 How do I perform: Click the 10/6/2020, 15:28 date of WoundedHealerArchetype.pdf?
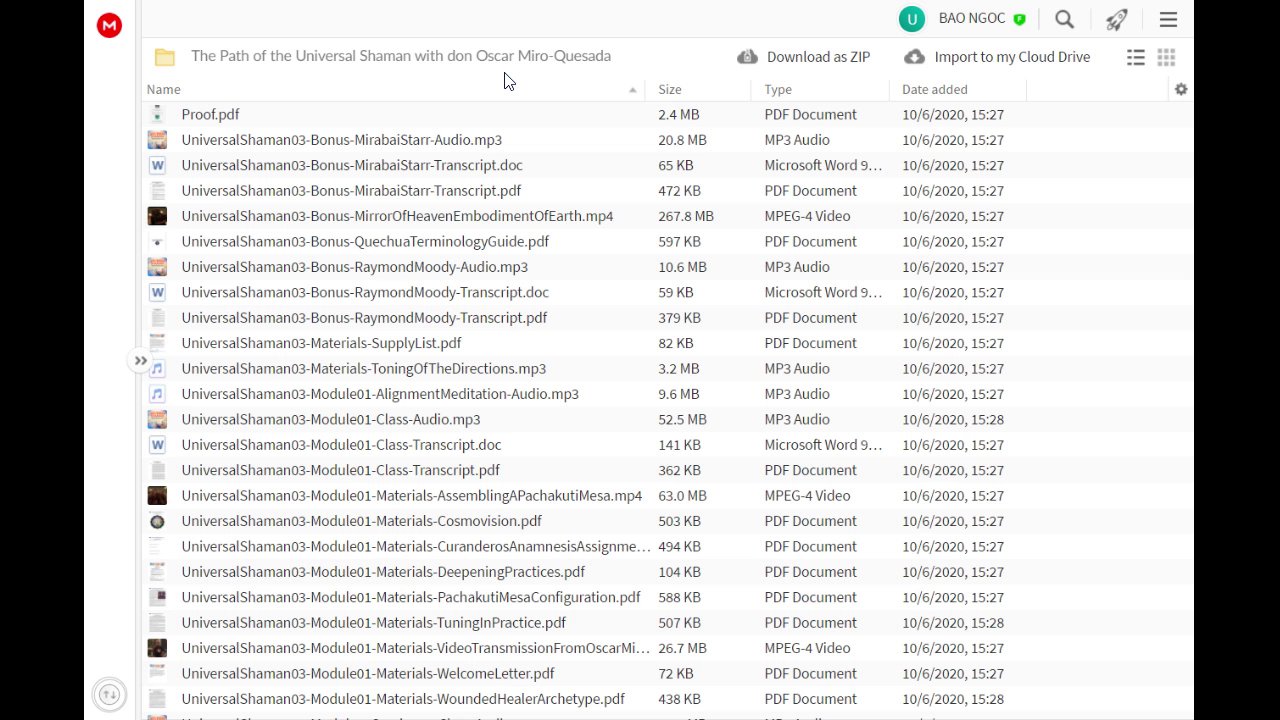(953, 699)
